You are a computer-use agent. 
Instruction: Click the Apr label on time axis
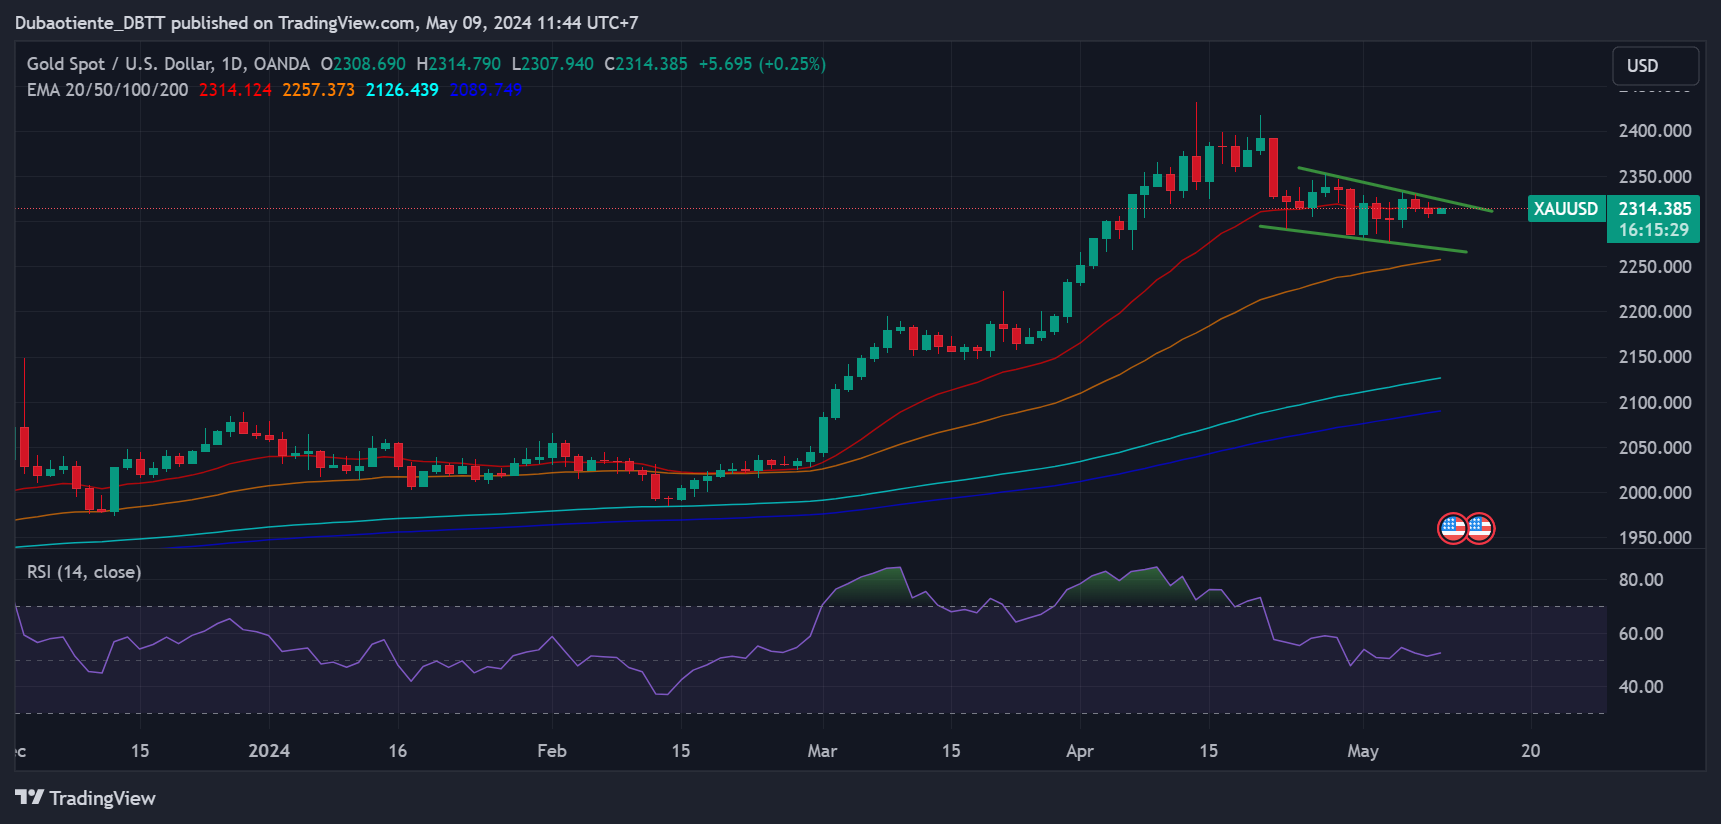point(1080,751)
